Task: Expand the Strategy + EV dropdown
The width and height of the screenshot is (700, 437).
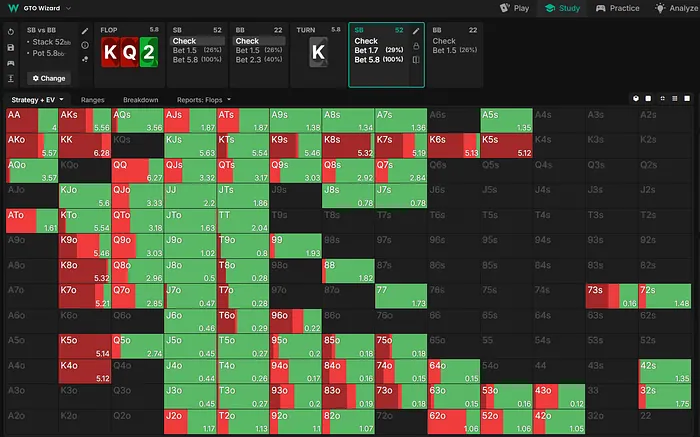Action: 38,100
